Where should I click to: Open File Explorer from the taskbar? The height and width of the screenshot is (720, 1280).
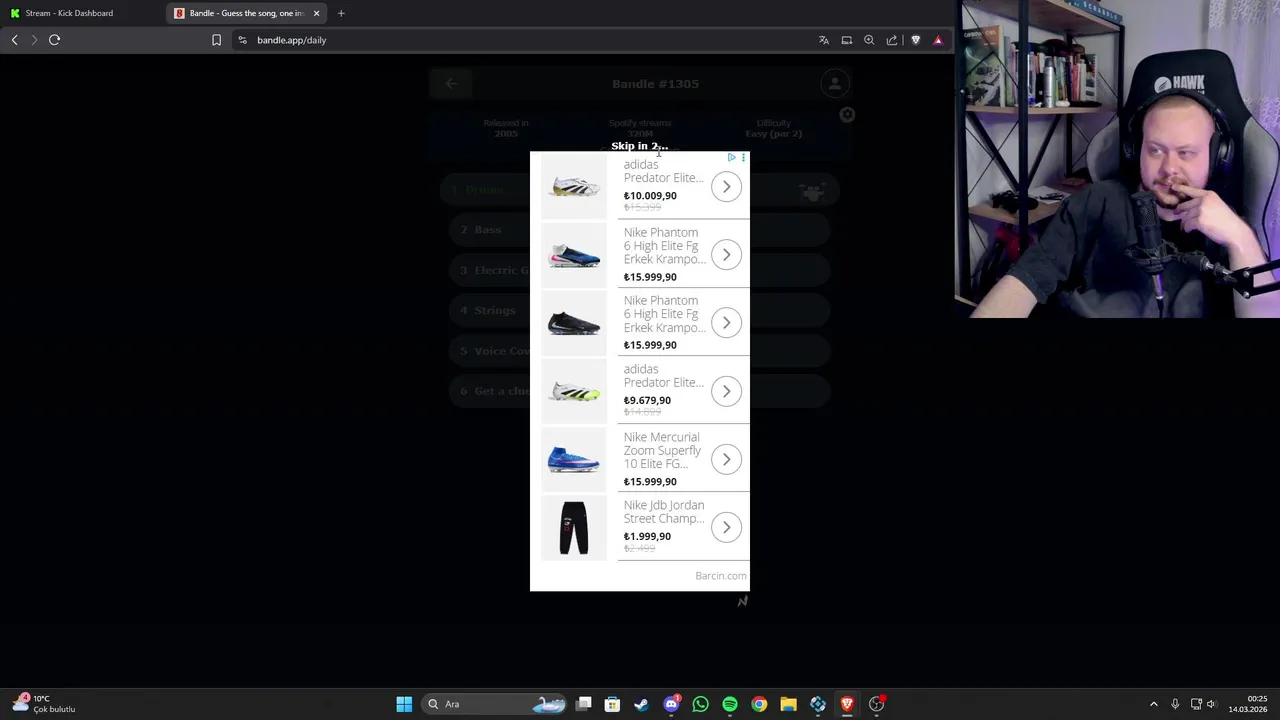click(x=788, y=704)
